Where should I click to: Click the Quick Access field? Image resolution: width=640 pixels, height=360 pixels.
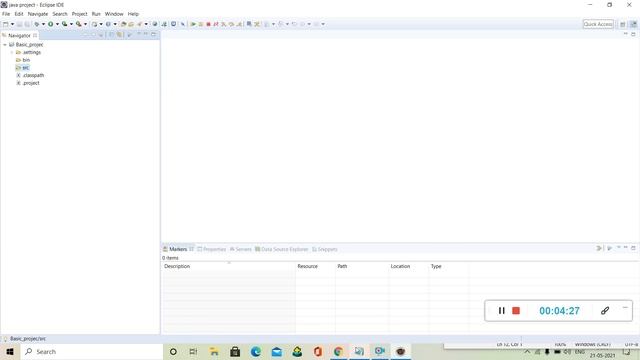pos(598,24)
